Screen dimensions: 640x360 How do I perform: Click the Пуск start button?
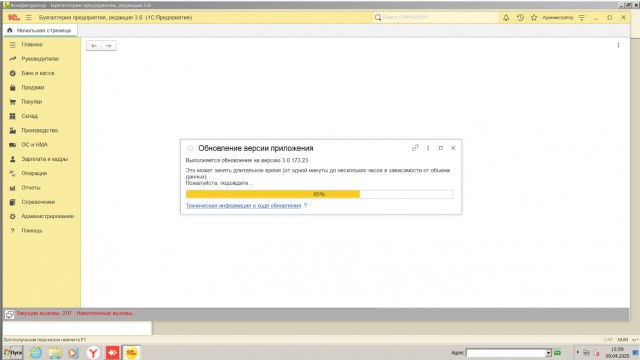pos(13,352)
